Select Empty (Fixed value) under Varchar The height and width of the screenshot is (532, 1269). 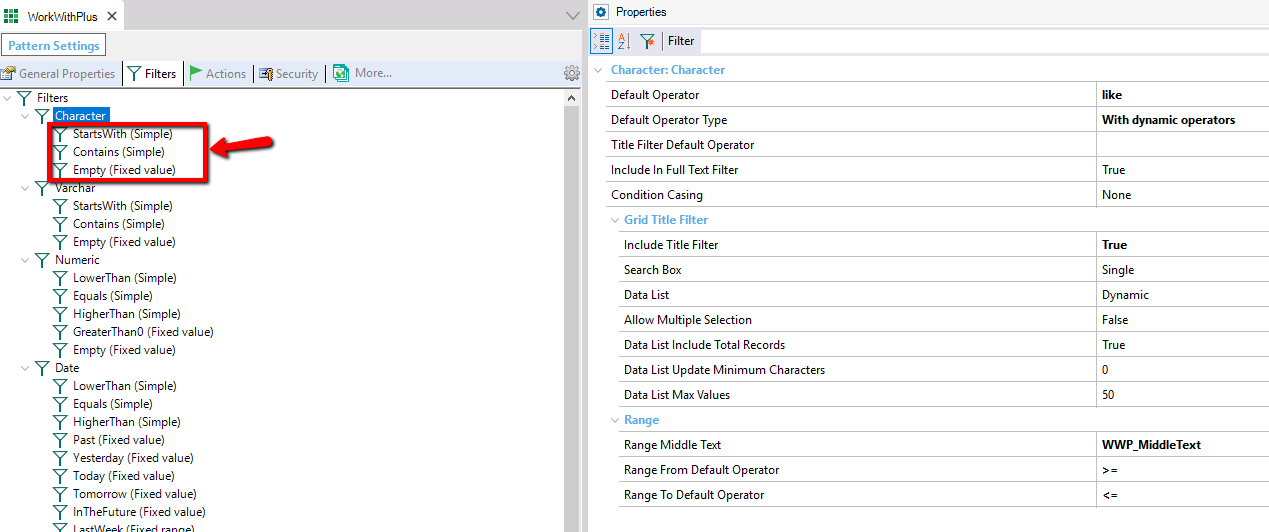coord(124,242)
